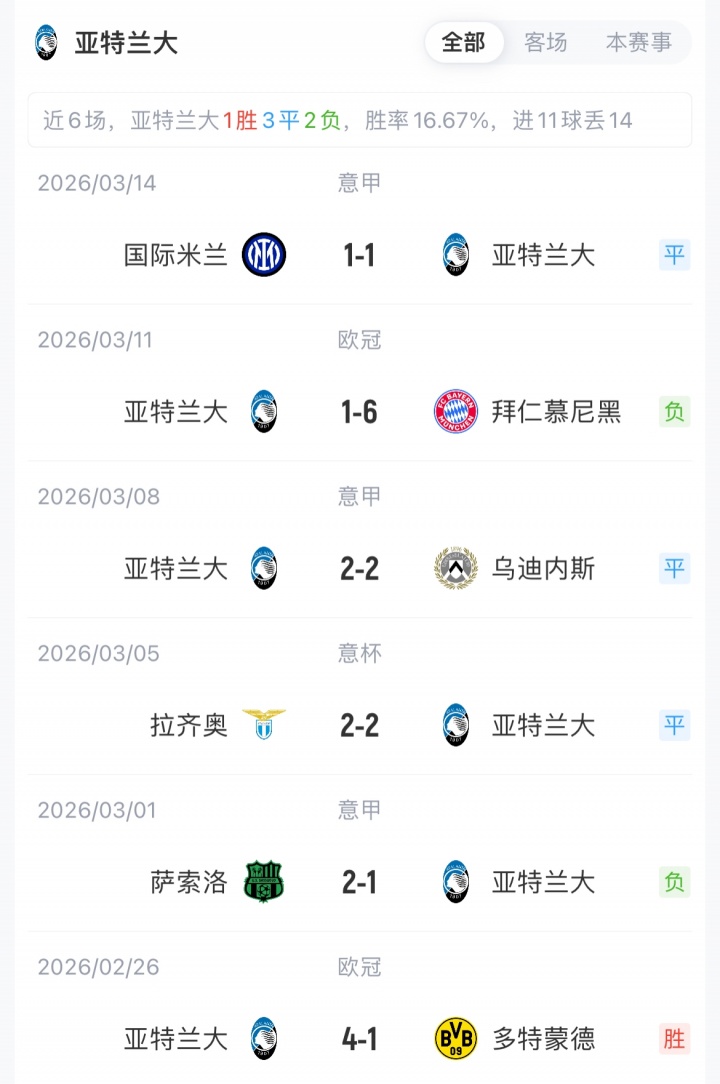The image size is (720, 1084).
Task: Switch to the 客场 tab
Action: 546,43
